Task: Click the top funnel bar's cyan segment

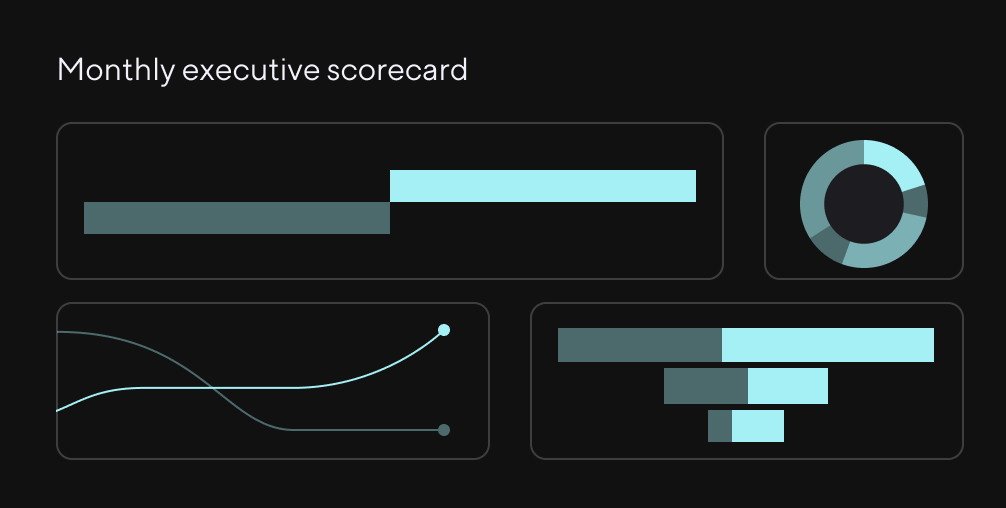Action: click(827, 345)
